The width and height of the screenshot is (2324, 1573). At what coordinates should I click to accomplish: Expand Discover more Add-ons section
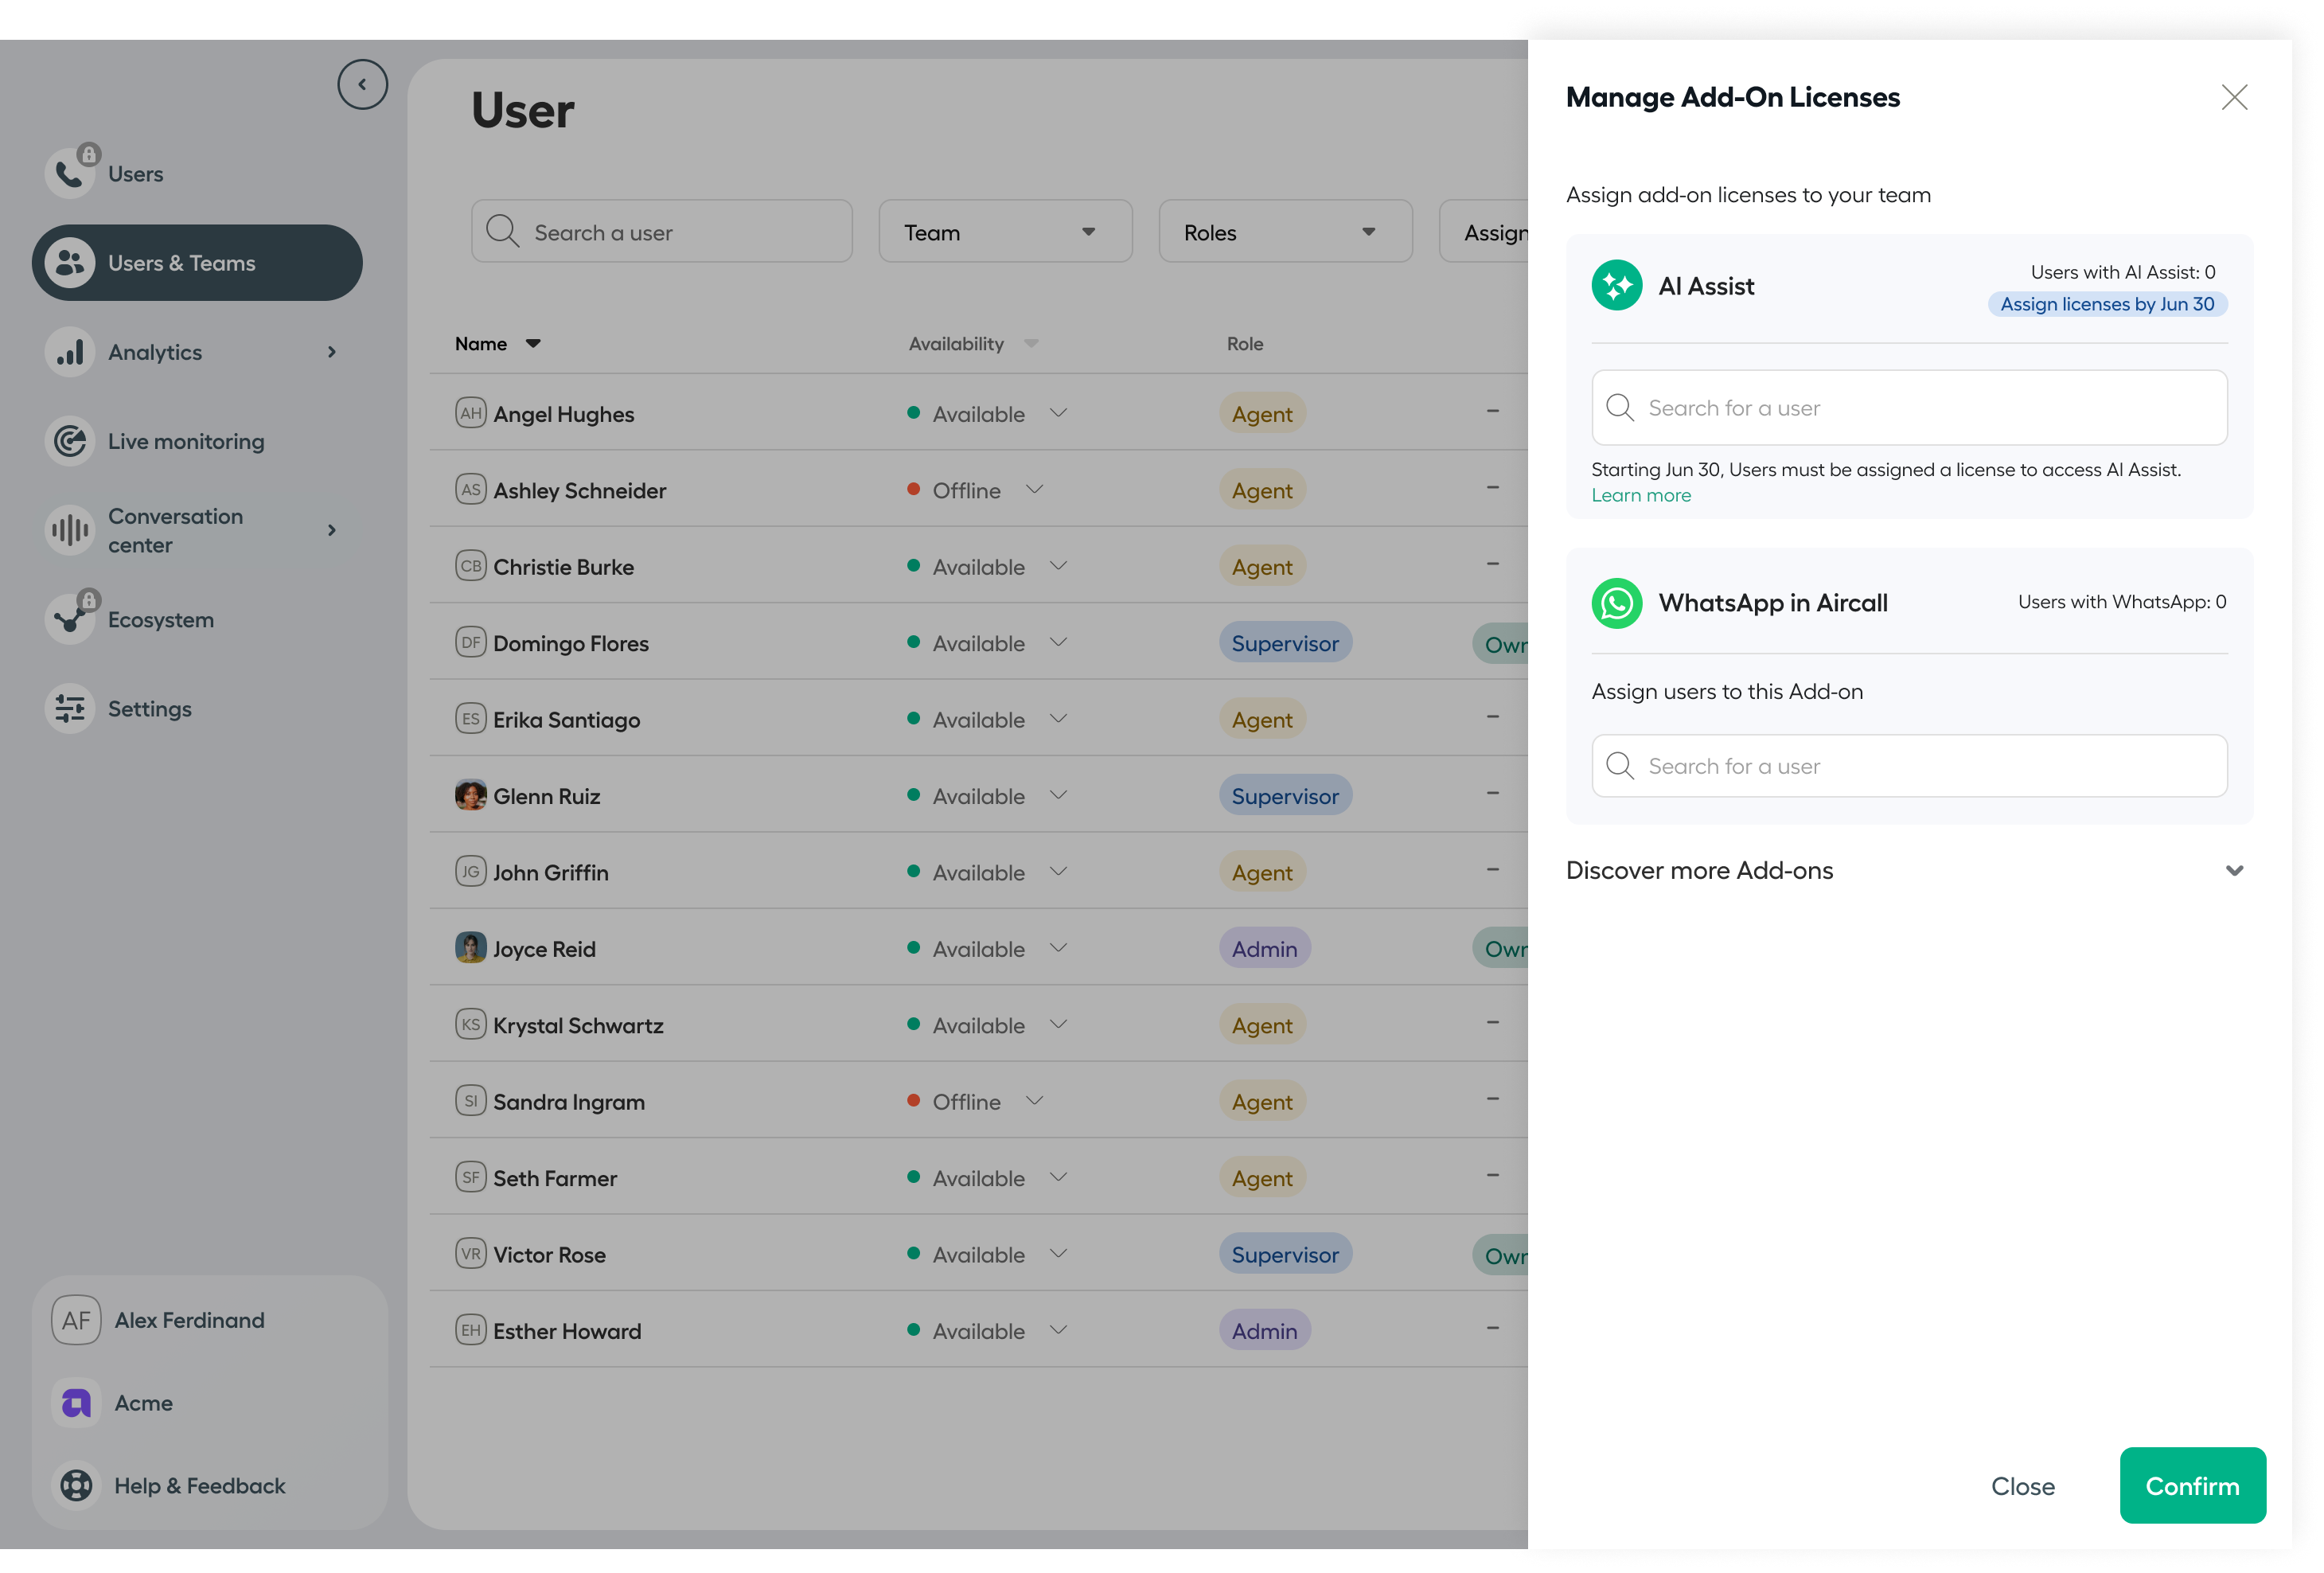tap(2234, 870)
